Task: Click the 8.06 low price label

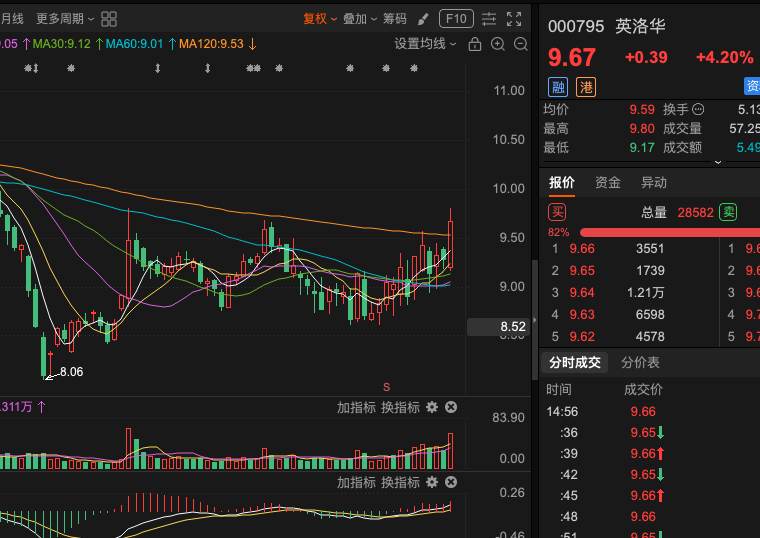Action: coord(71,372)
